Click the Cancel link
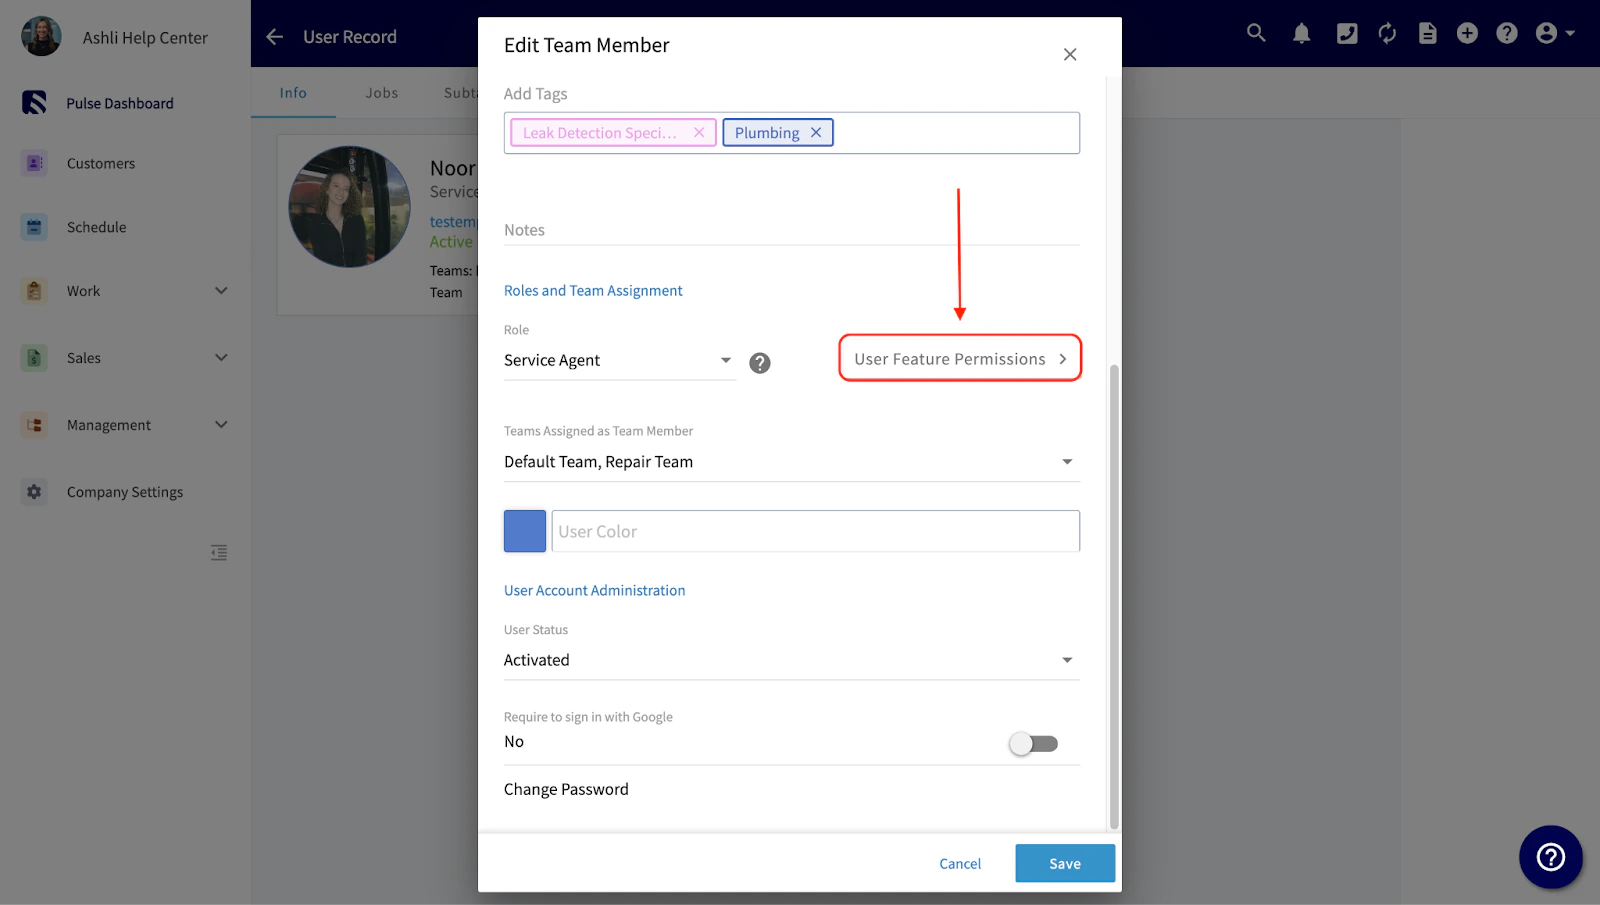The height and width of the screenshot is (905, 1600). [960, 864]
